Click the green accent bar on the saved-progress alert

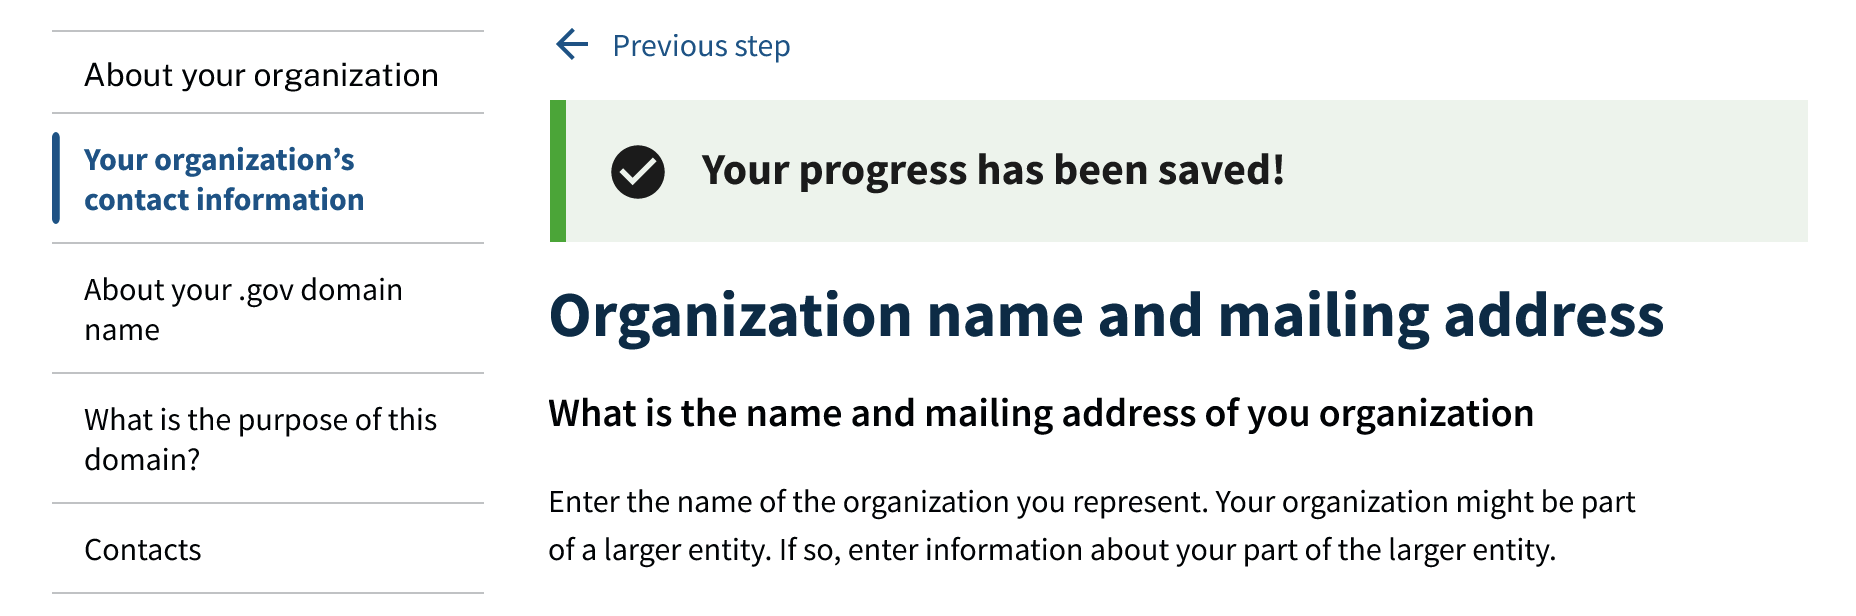(556, 171)
